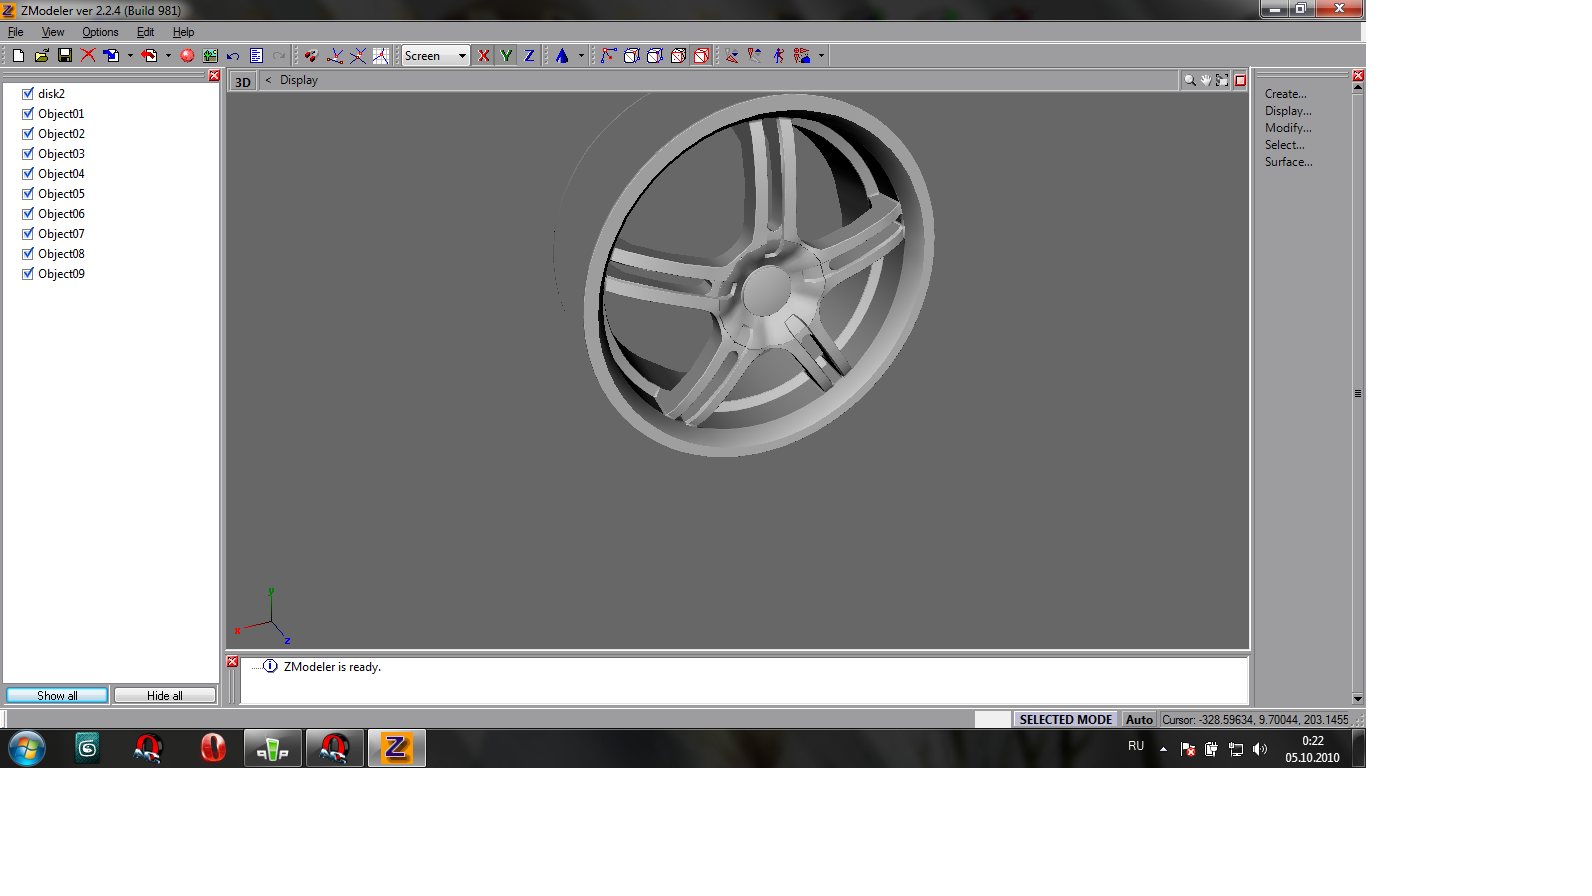Viewport: 1592px width, 896px height.
Task: Click the Auto indicator in status bar
Action: pos(1139,719)
